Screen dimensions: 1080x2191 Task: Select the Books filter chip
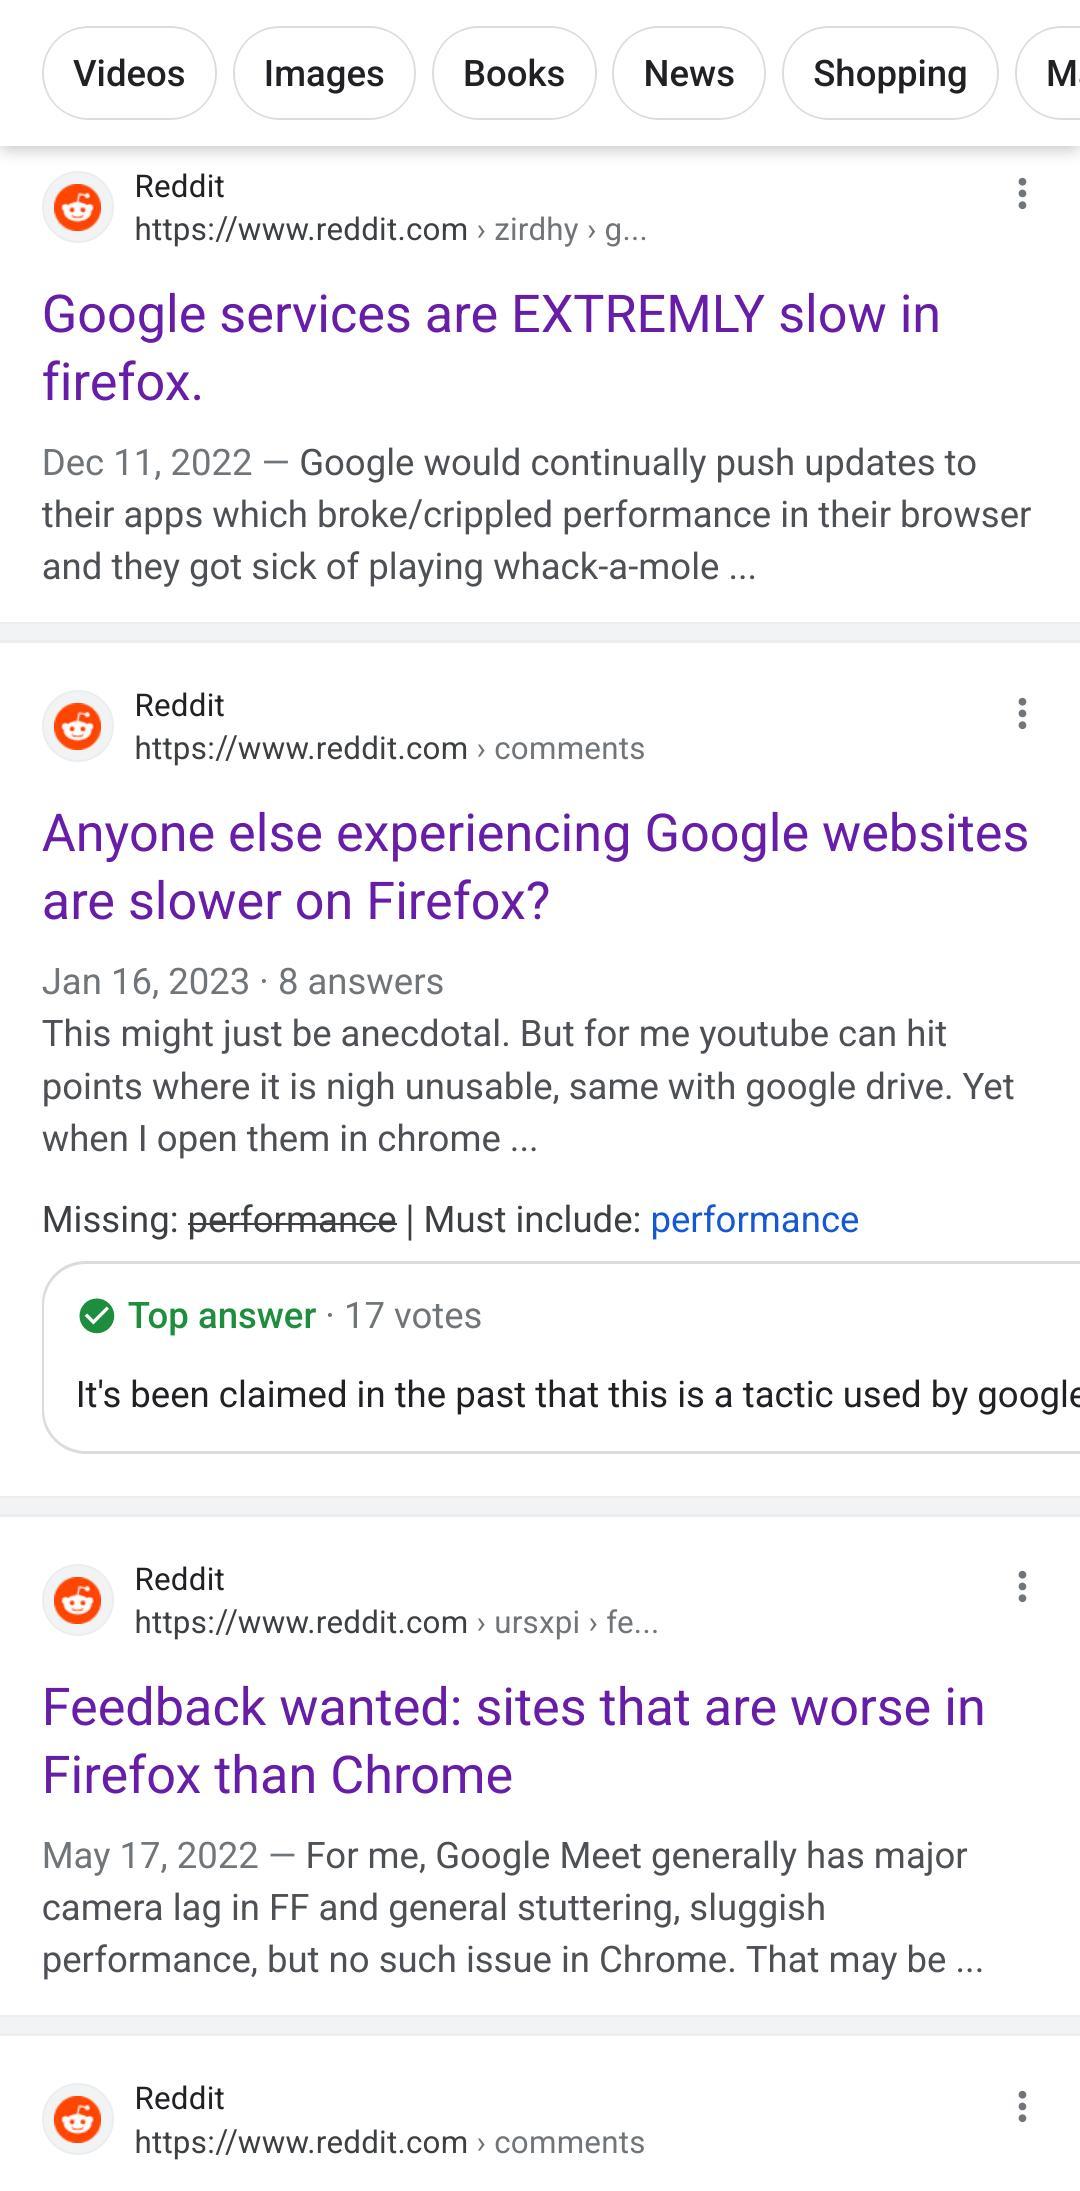coord(513,73)
